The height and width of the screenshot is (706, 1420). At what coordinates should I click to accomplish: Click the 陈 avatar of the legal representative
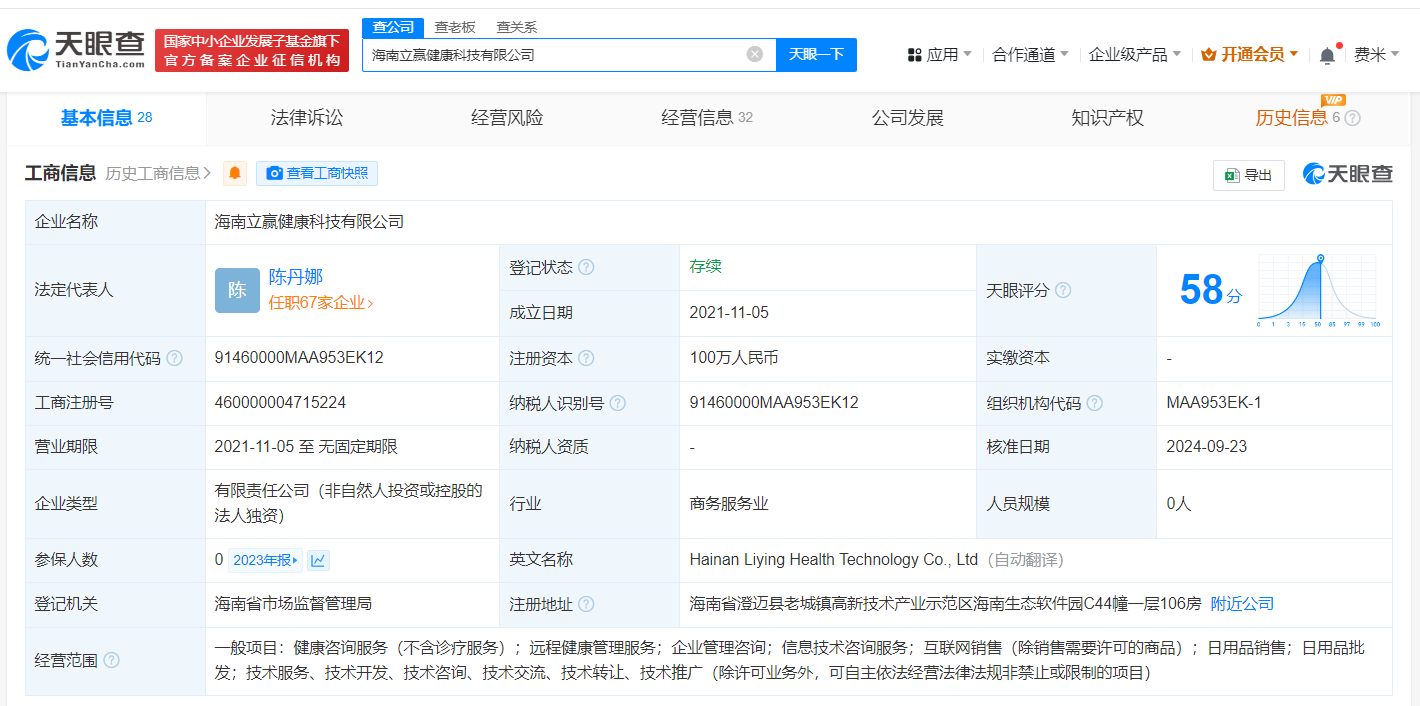tap(237, 290)
